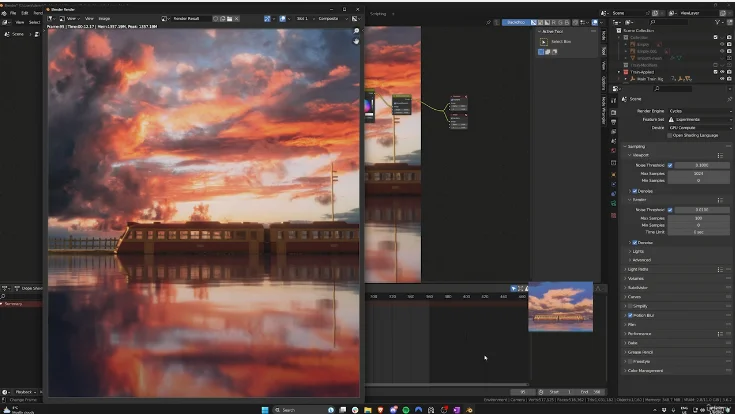This screenshot has width=735, height=414.
Task: Toggle Render Denoise checkbox
Action: click(x=635, y=243)
